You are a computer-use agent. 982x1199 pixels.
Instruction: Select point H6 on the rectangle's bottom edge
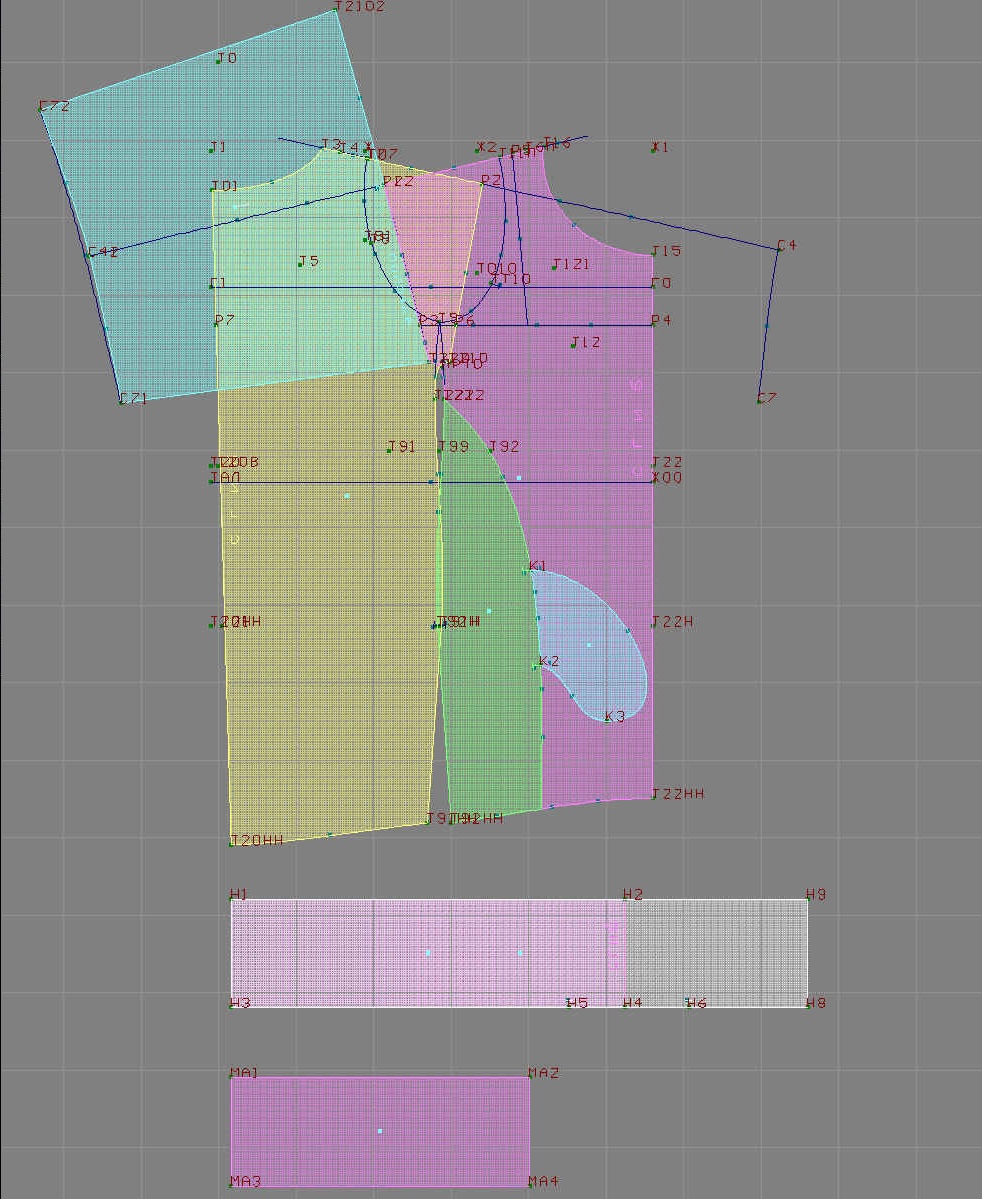tap(688, 1003)
